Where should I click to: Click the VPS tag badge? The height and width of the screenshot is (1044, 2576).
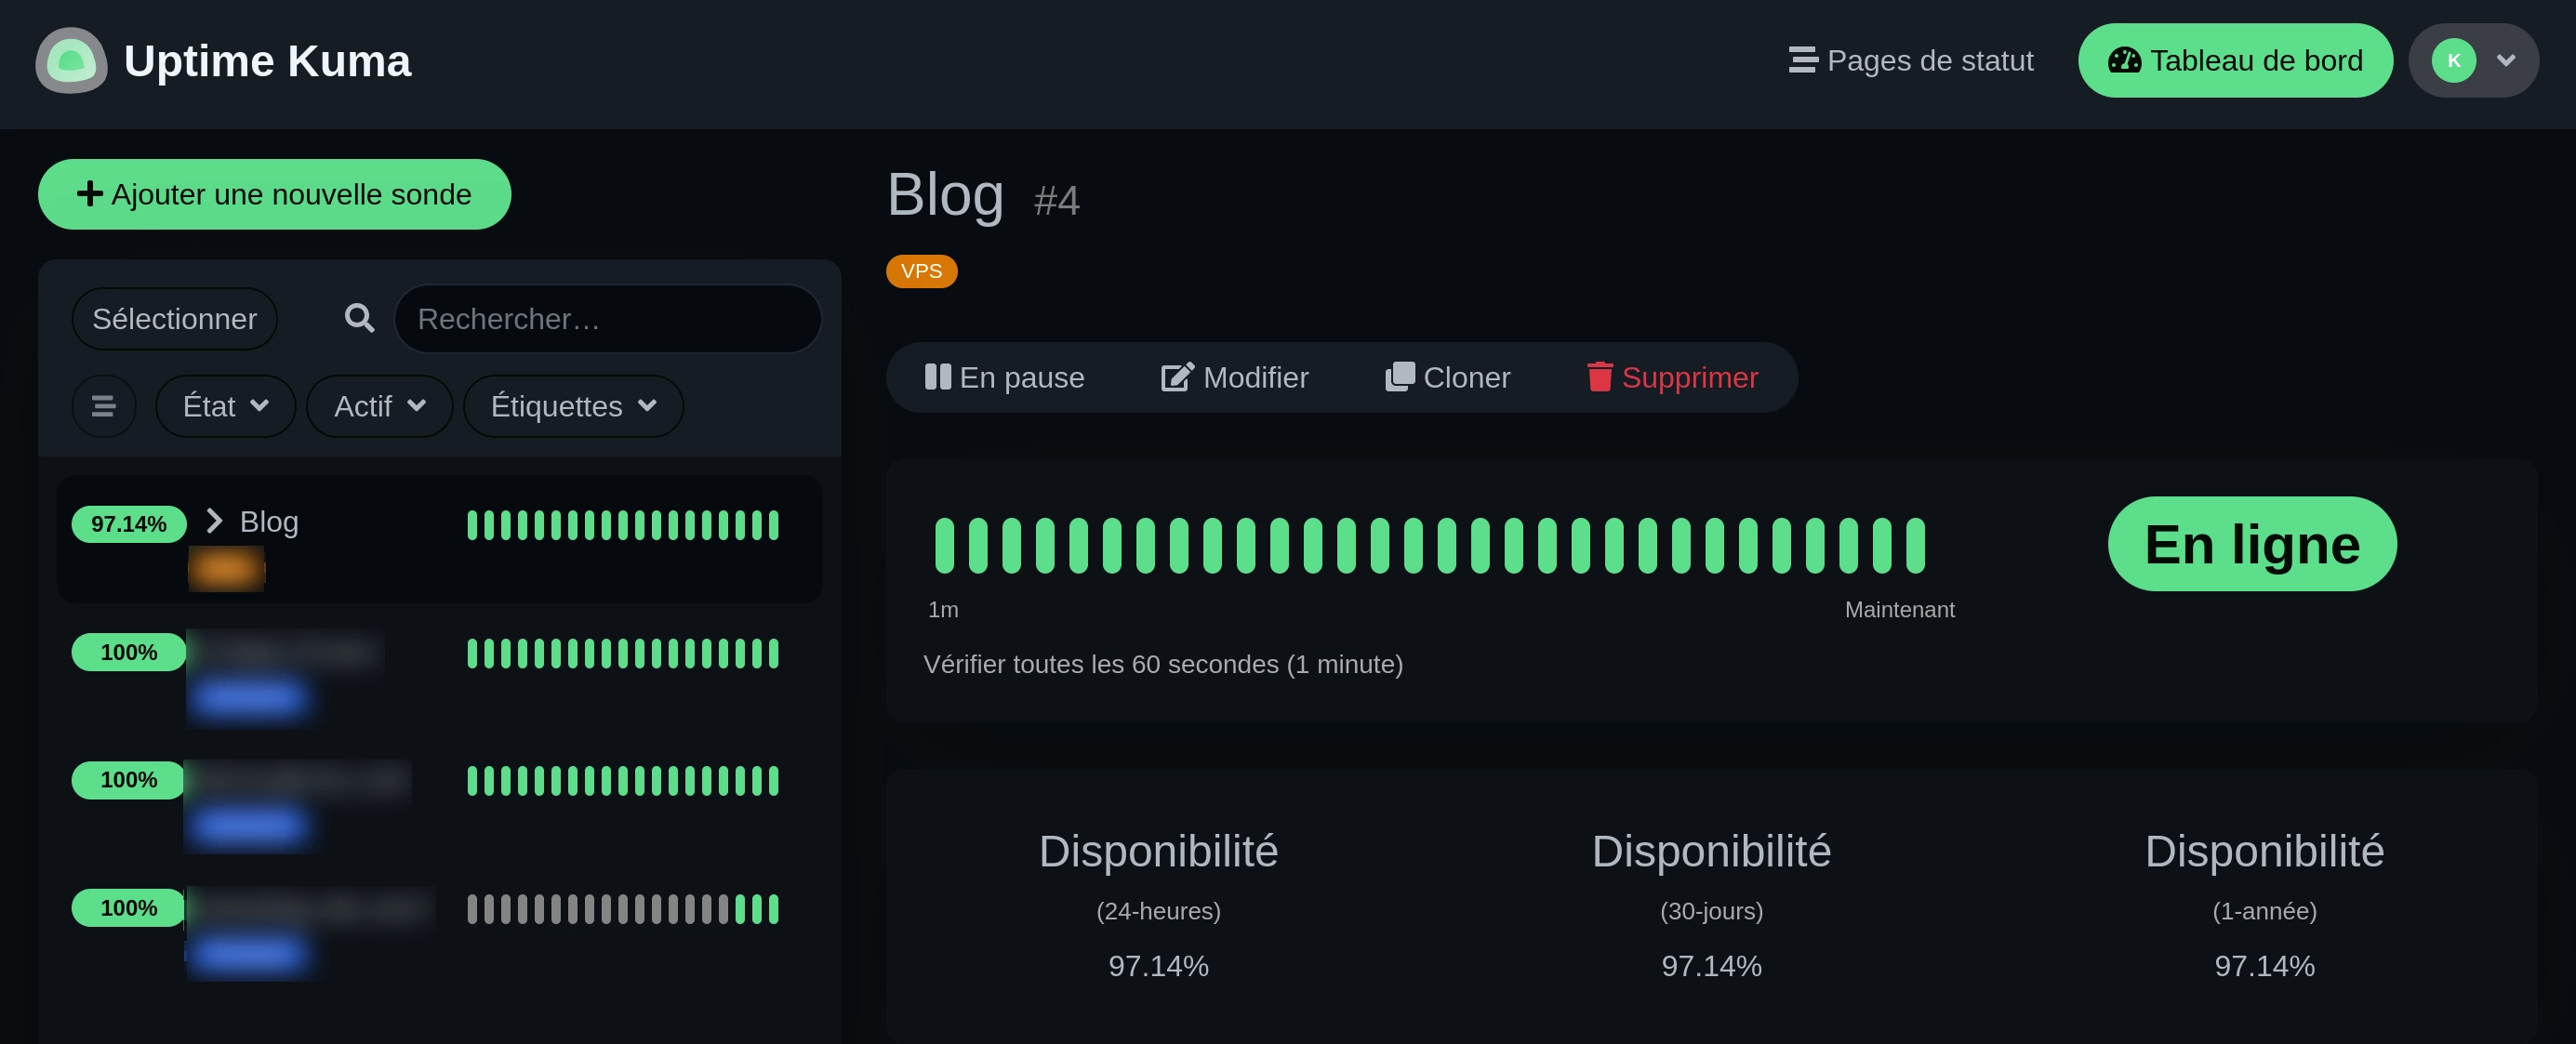pyautogui.click(x=921, y=270)
